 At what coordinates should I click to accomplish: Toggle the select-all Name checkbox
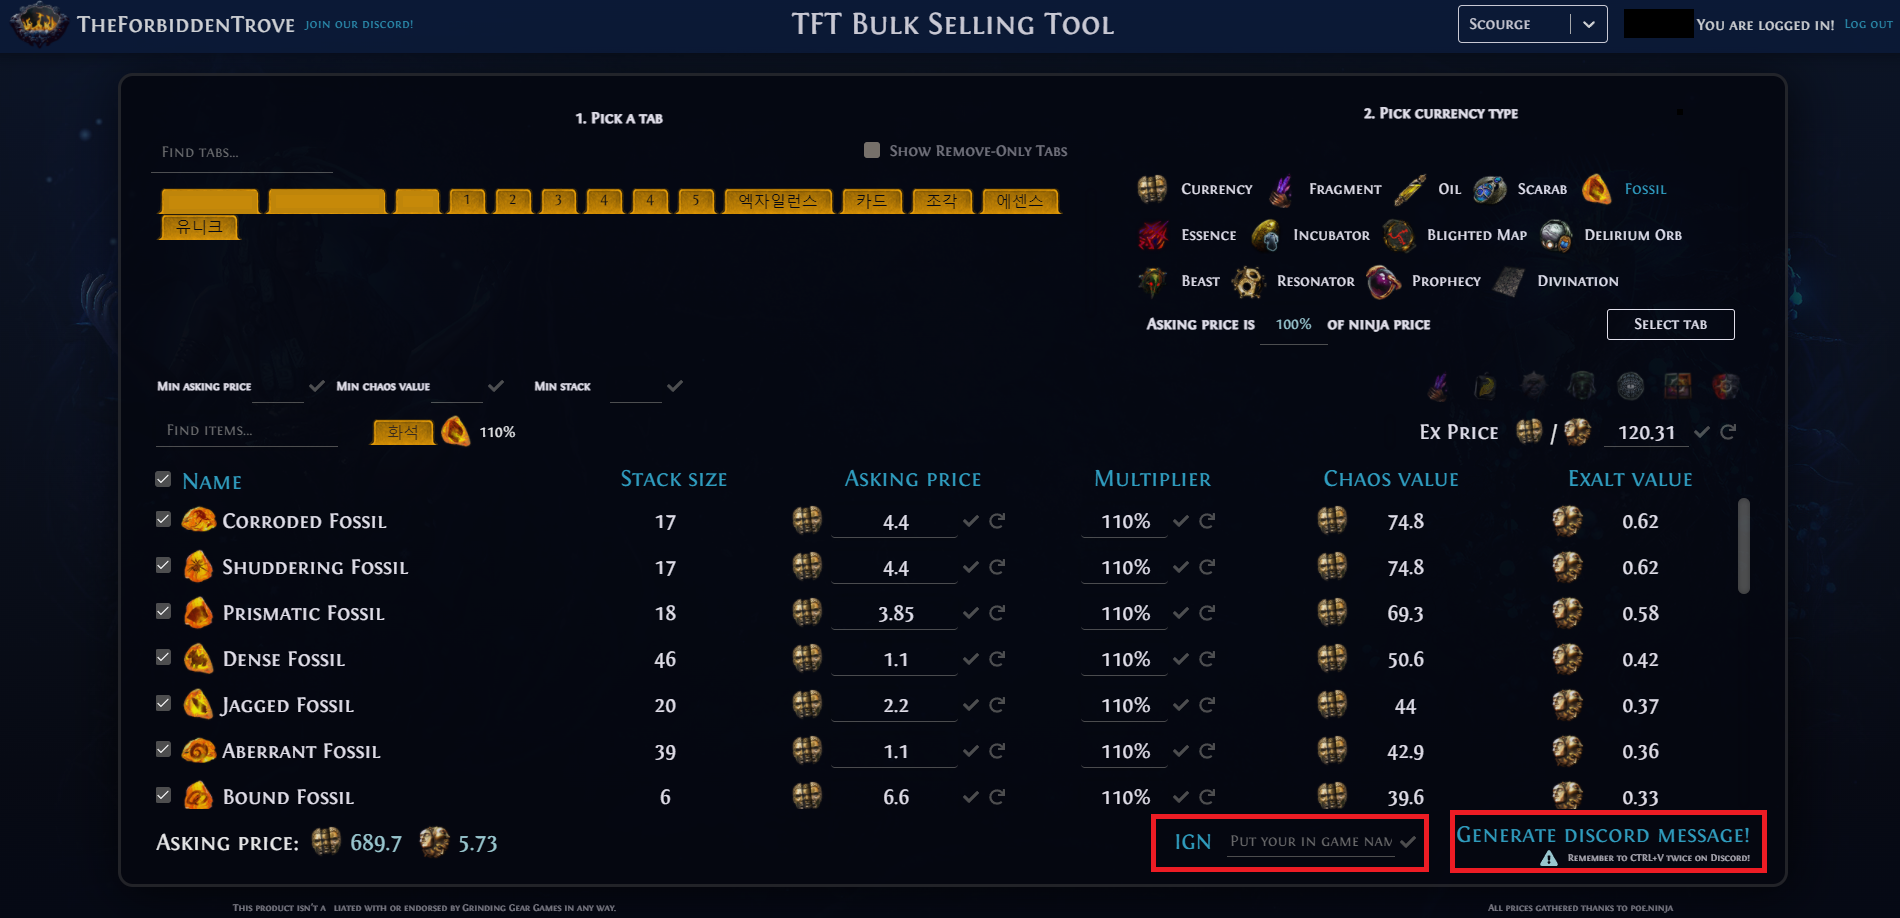click(163, 479)
